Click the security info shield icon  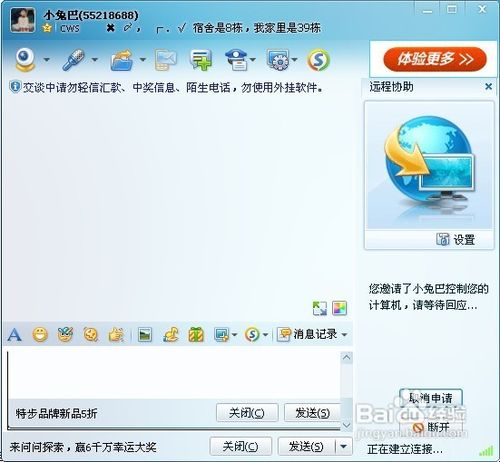tap(15, 87)
